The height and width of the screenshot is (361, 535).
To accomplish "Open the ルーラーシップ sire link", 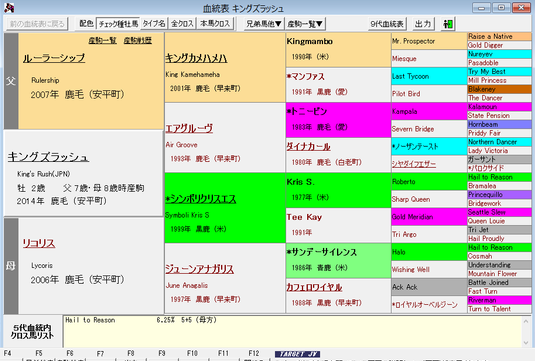I will click(54, 58).
